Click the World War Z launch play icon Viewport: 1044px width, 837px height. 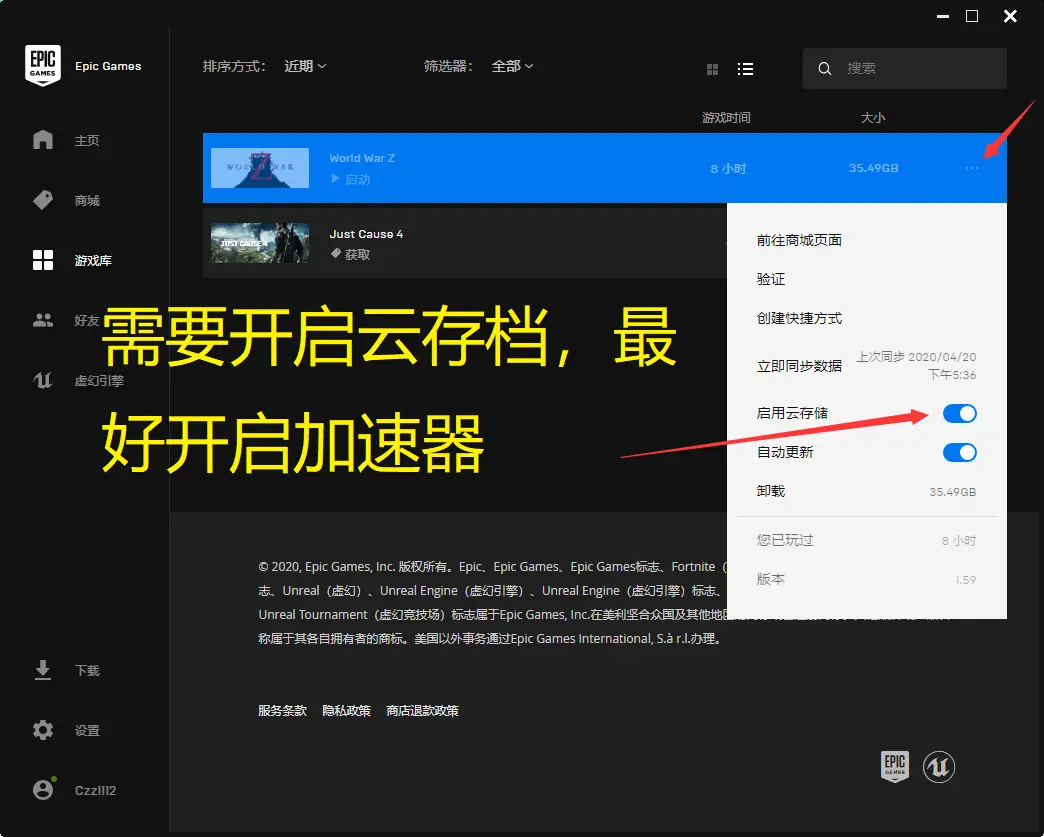tap(336, 178)
